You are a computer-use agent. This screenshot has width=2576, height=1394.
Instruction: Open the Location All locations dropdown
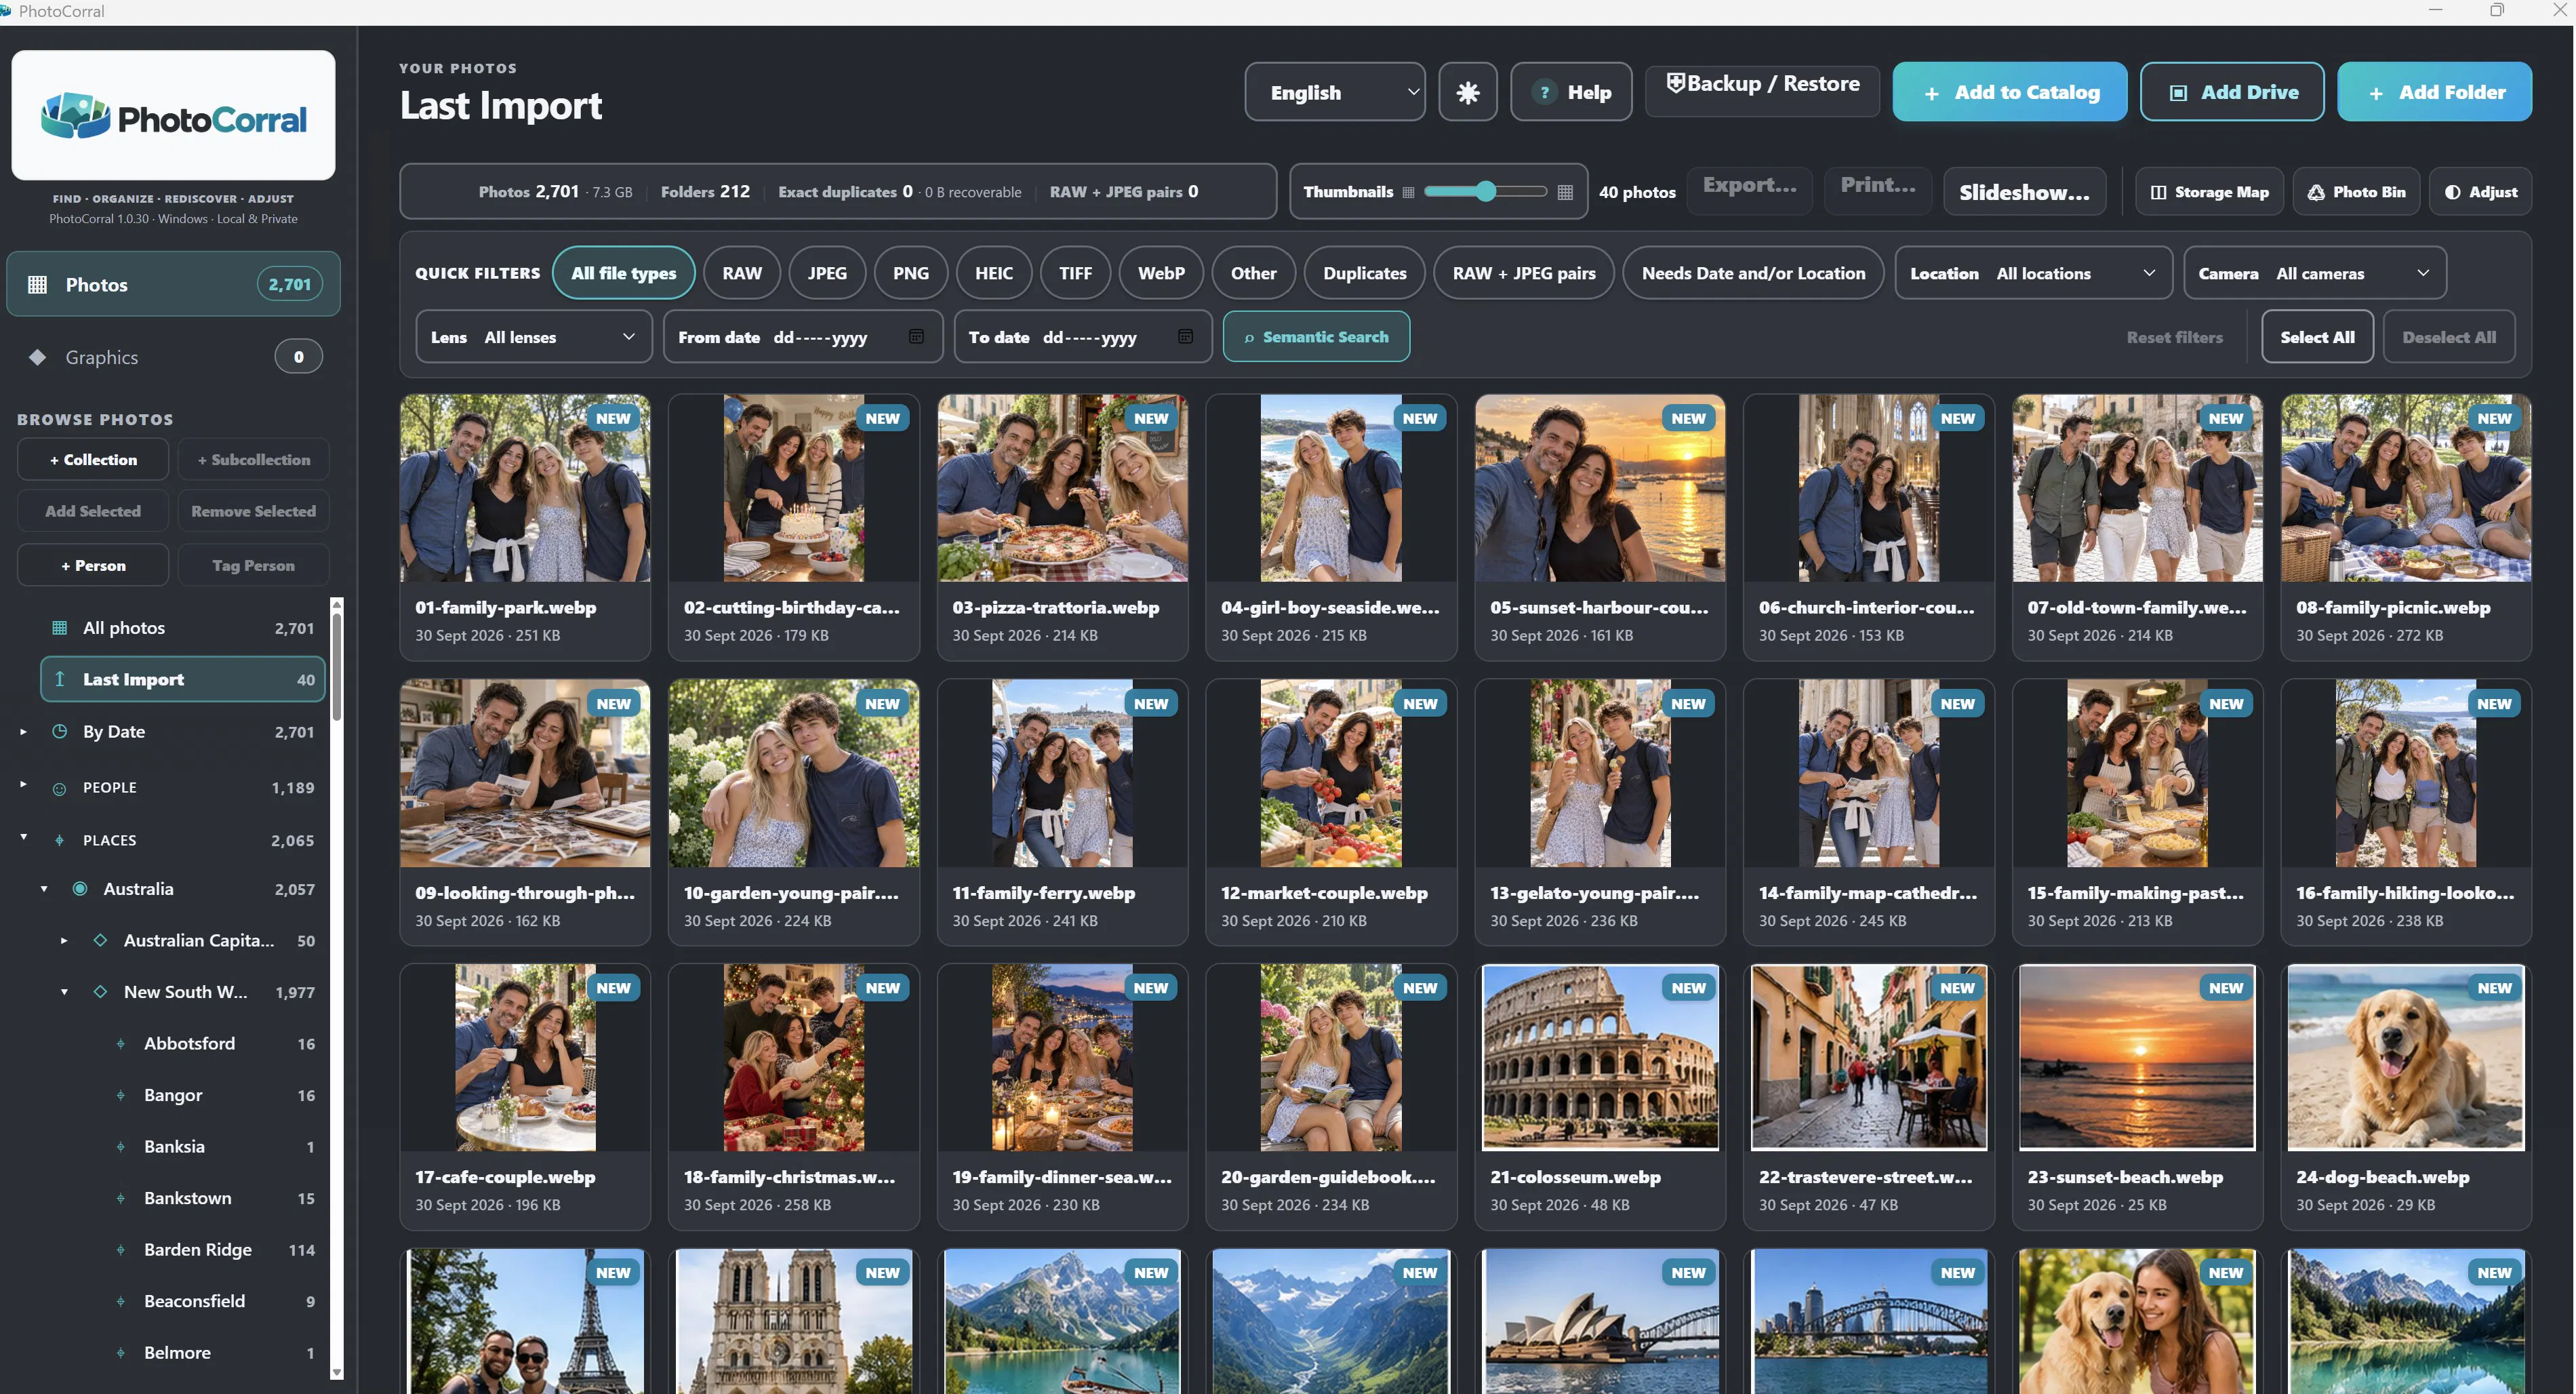point(2033,273)
